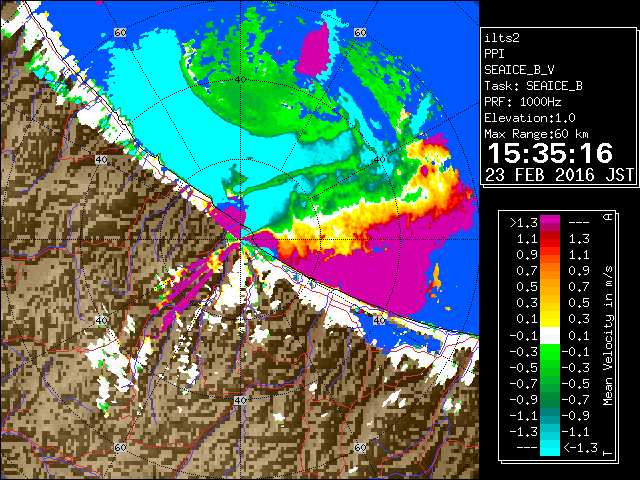
Task: Click the "A" letter beside the legend top
Action: (608, 217)
